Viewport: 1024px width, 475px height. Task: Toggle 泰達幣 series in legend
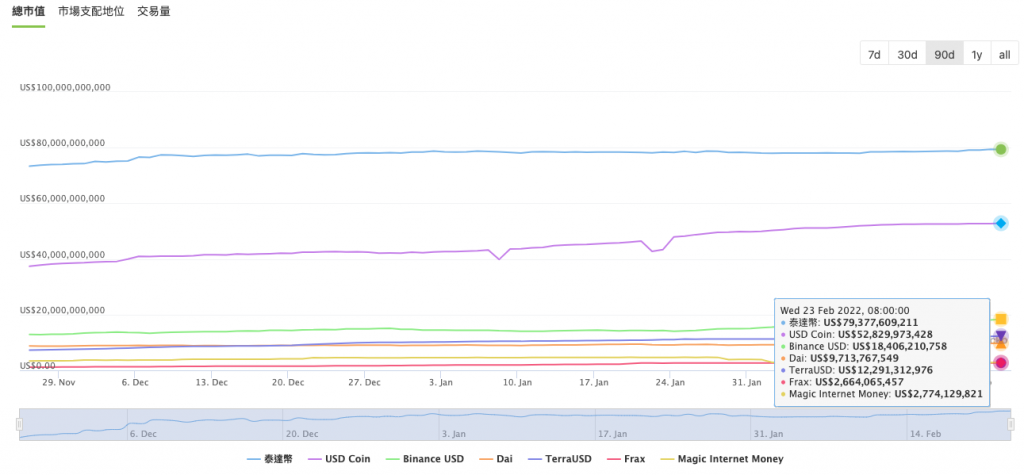[270, 459]
